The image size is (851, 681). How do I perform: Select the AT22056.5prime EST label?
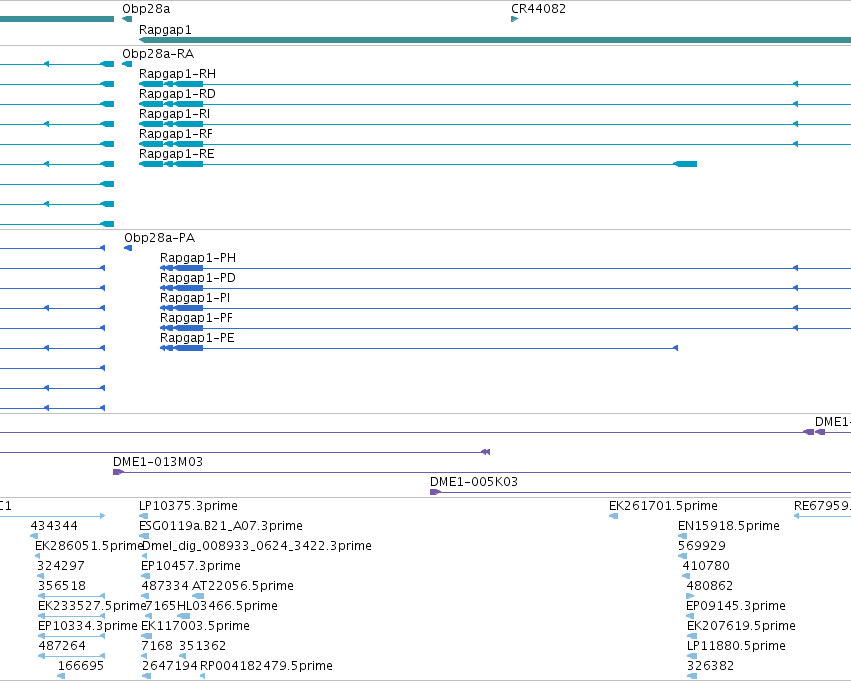(x=243, y=586)
